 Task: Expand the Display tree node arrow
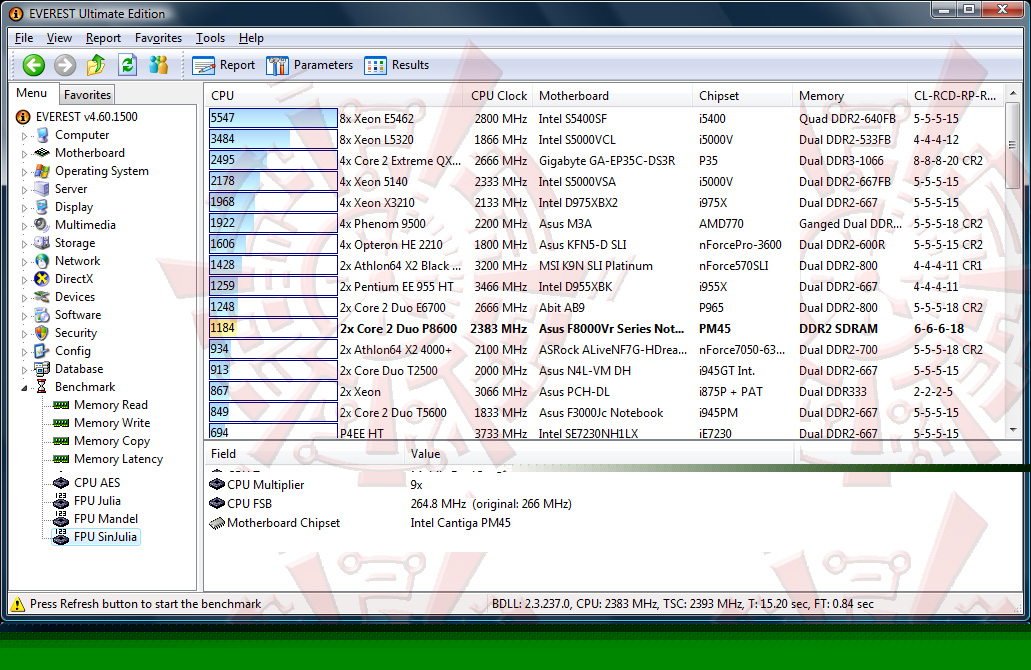(24, 208)
